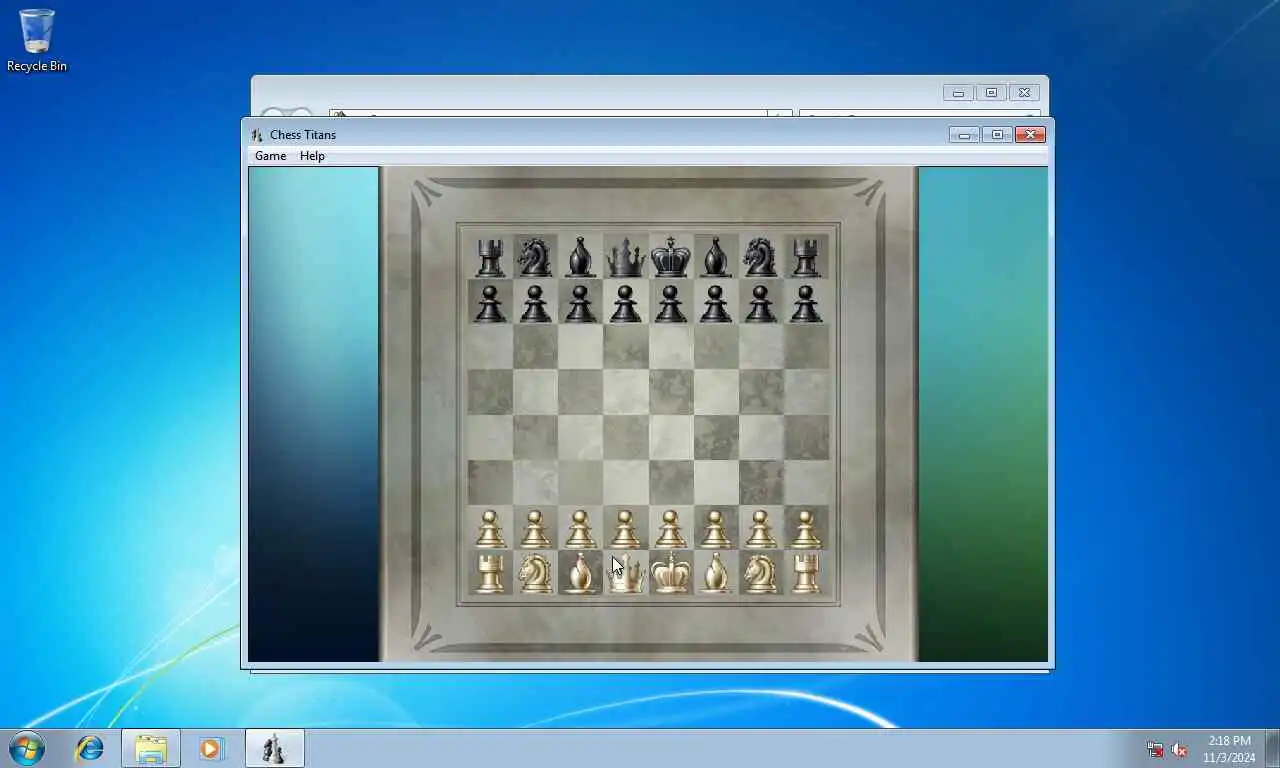Select the white knight on g1

[761, 574]
